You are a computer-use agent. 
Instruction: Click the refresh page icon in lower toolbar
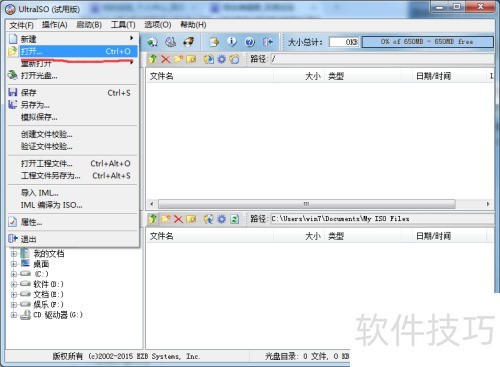pos(235,219)
